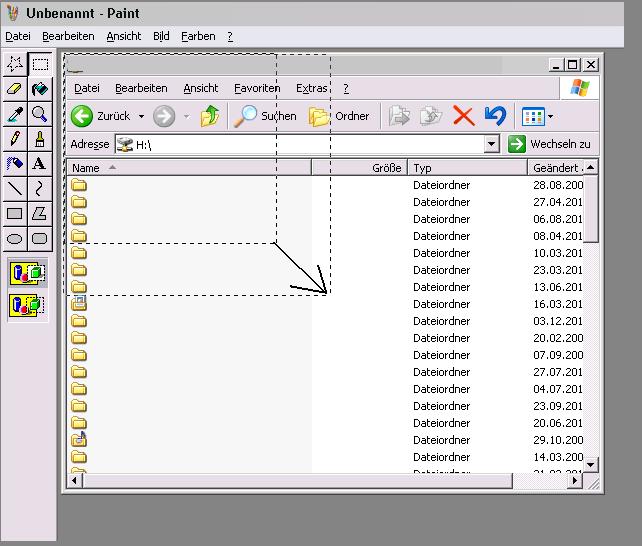Select the Pencil tool
Screen dimensions: 642x546
(x=15, y=139)
